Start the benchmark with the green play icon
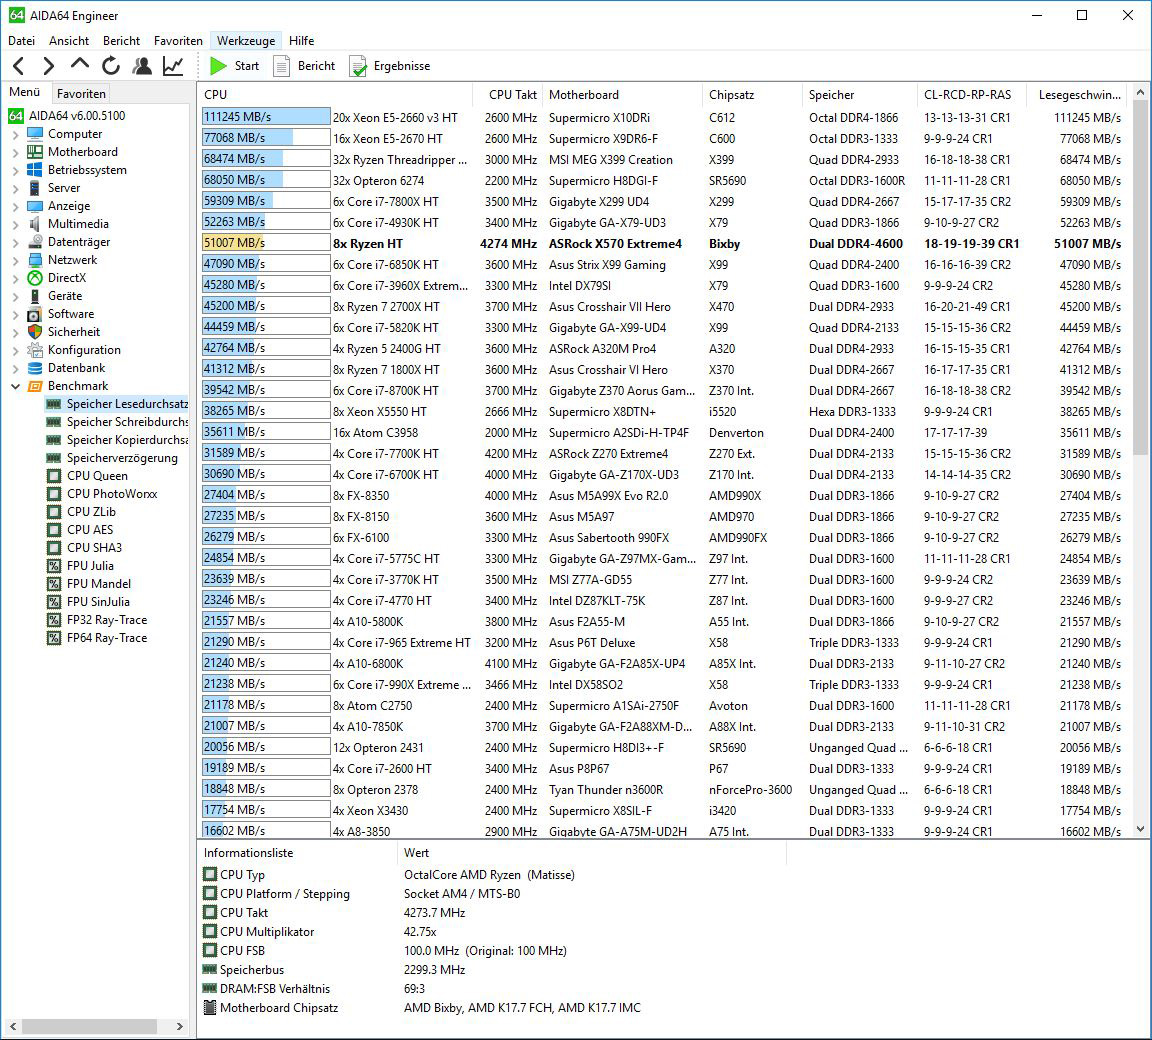The height and width of the screenshot is (1040, 1152). pyautogui.click(x=218, y=66)
